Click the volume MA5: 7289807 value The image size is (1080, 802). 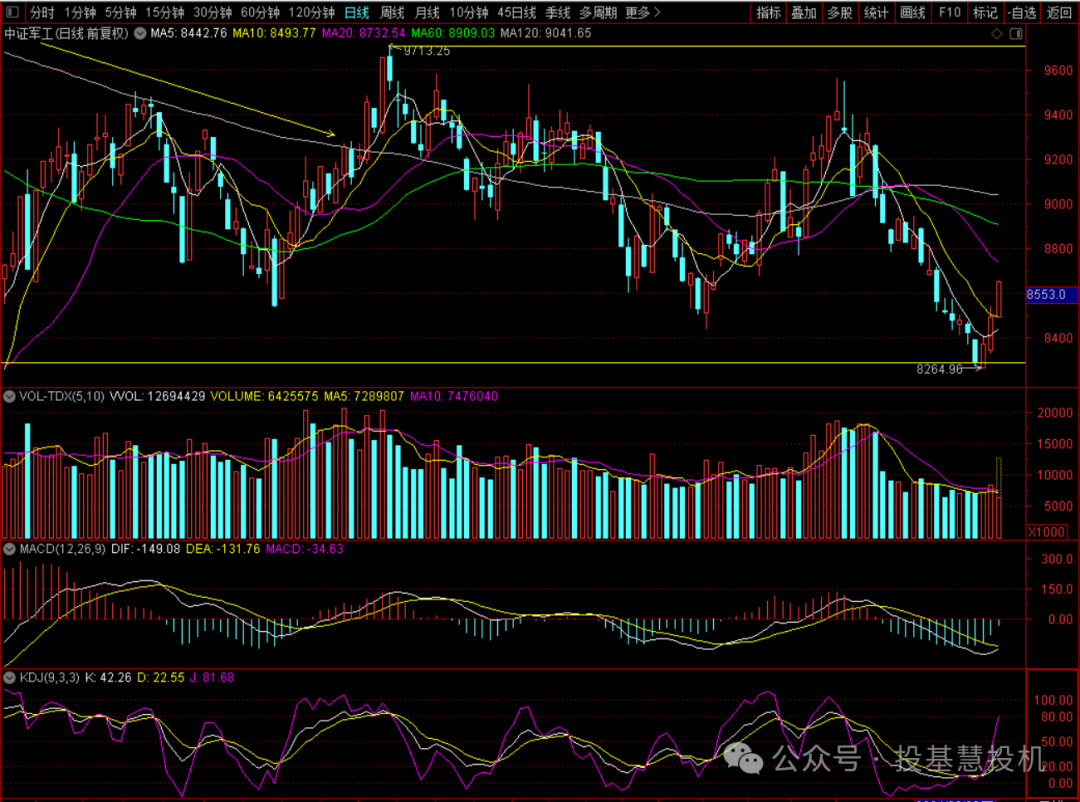[364, 396]
